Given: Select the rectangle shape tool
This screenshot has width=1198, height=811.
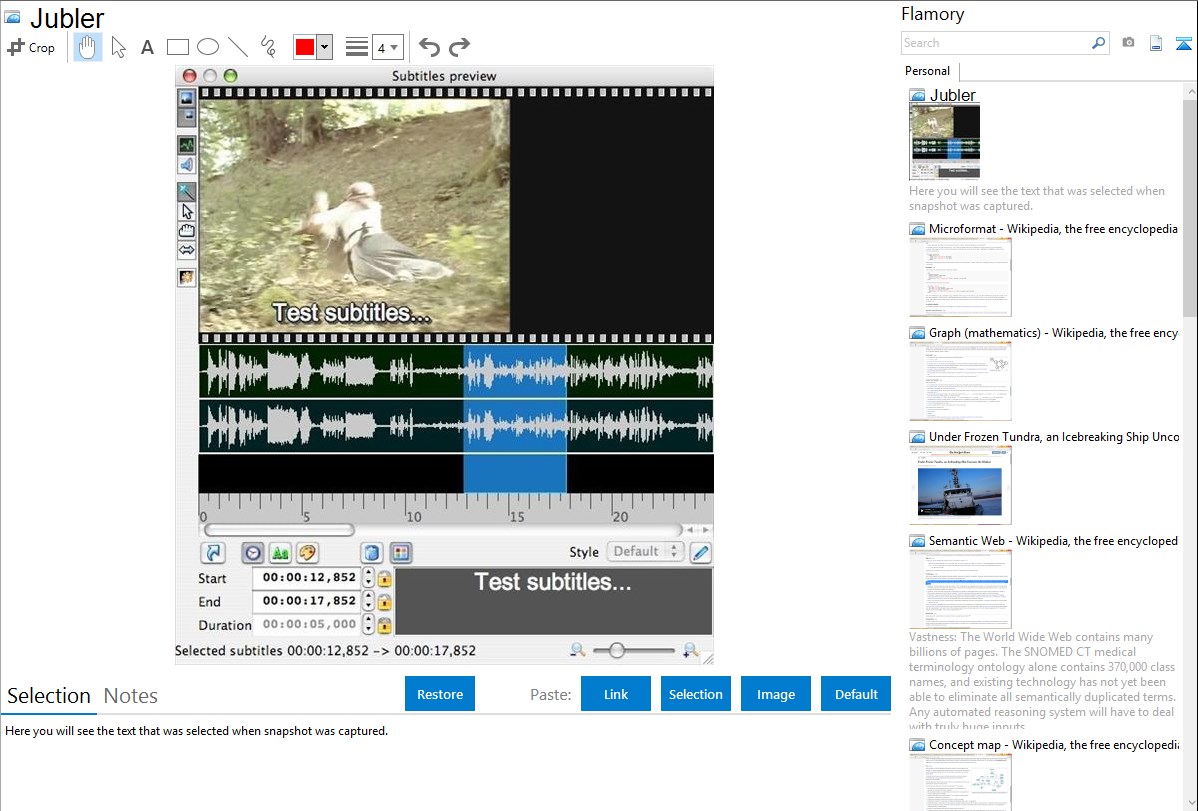Looking at the screenshot, I should 177,47.
